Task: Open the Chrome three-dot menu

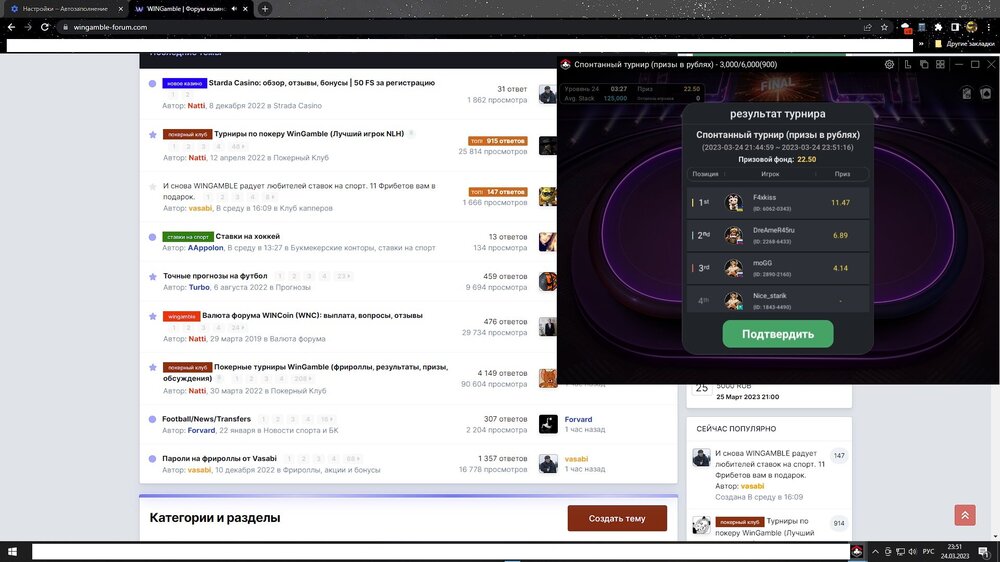Action: click(988, 27)
